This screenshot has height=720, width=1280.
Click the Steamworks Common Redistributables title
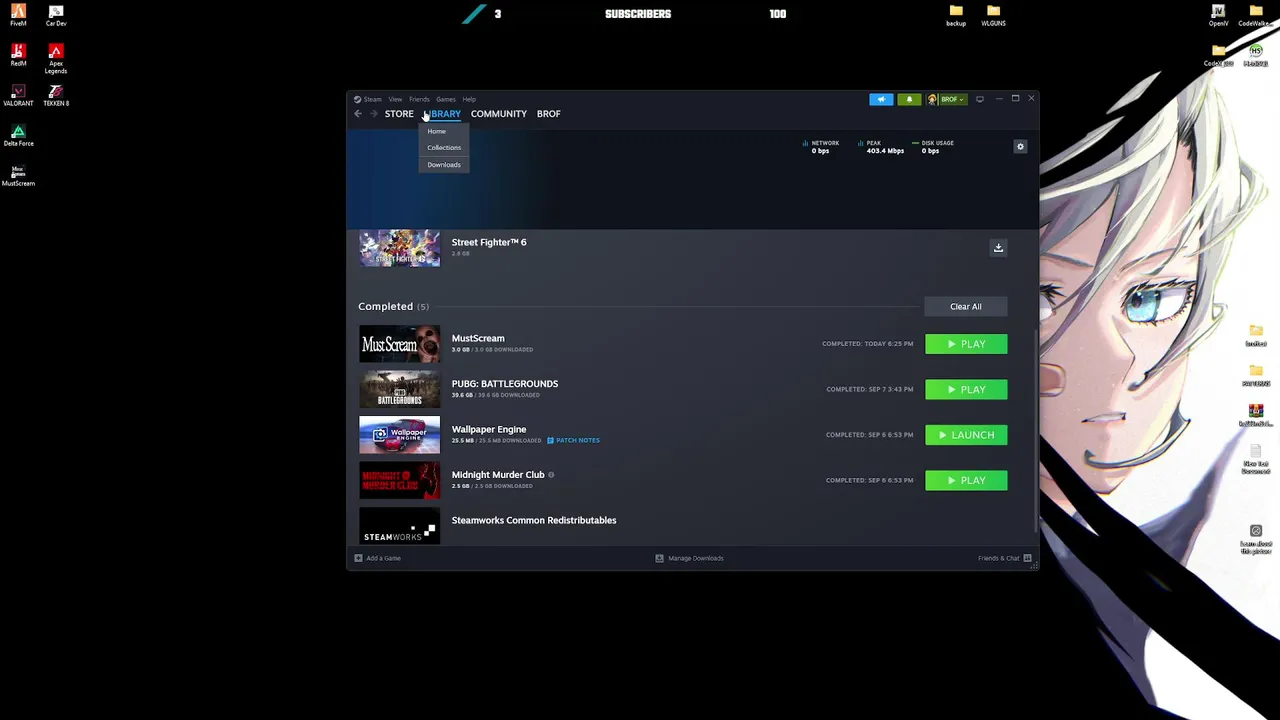tap(534, 521)
